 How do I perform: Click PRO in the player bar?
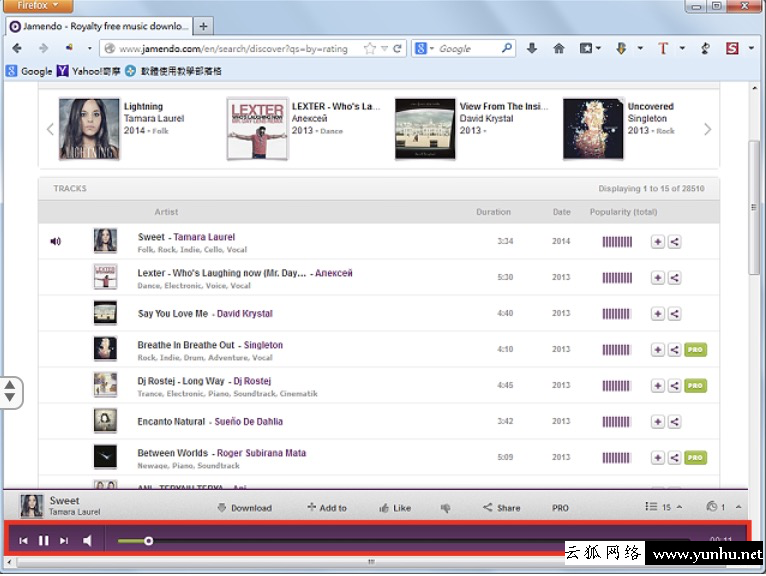(x=560, y=508)
